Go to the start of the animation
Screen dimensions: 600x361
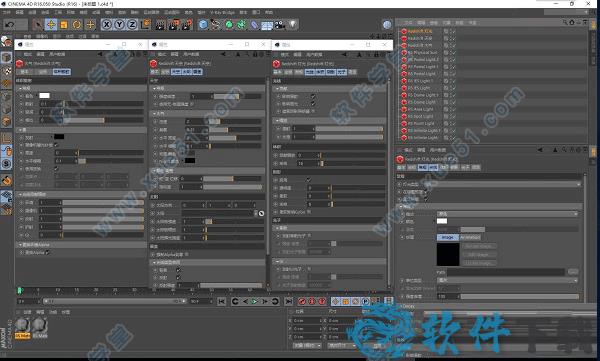point(222,302)
